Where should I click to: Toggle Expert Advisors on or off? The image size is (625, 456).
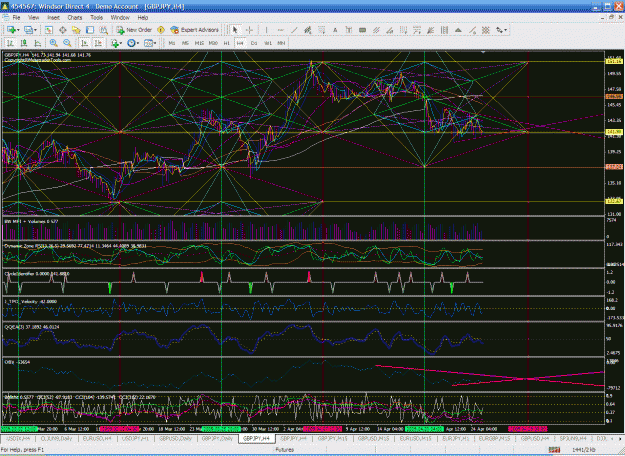coord(195,30)
